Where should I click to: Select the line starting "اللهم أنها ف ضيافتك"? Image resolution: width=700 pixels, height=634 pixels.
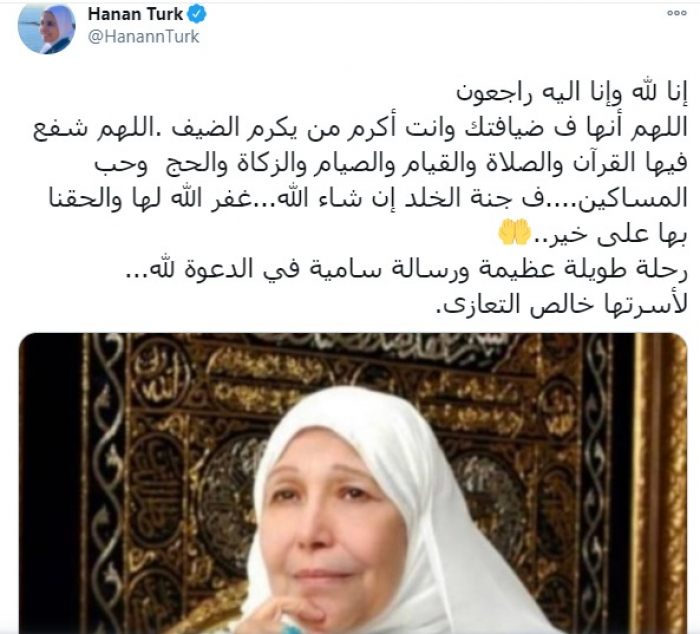pyautogui.click(x=360, y=128)
